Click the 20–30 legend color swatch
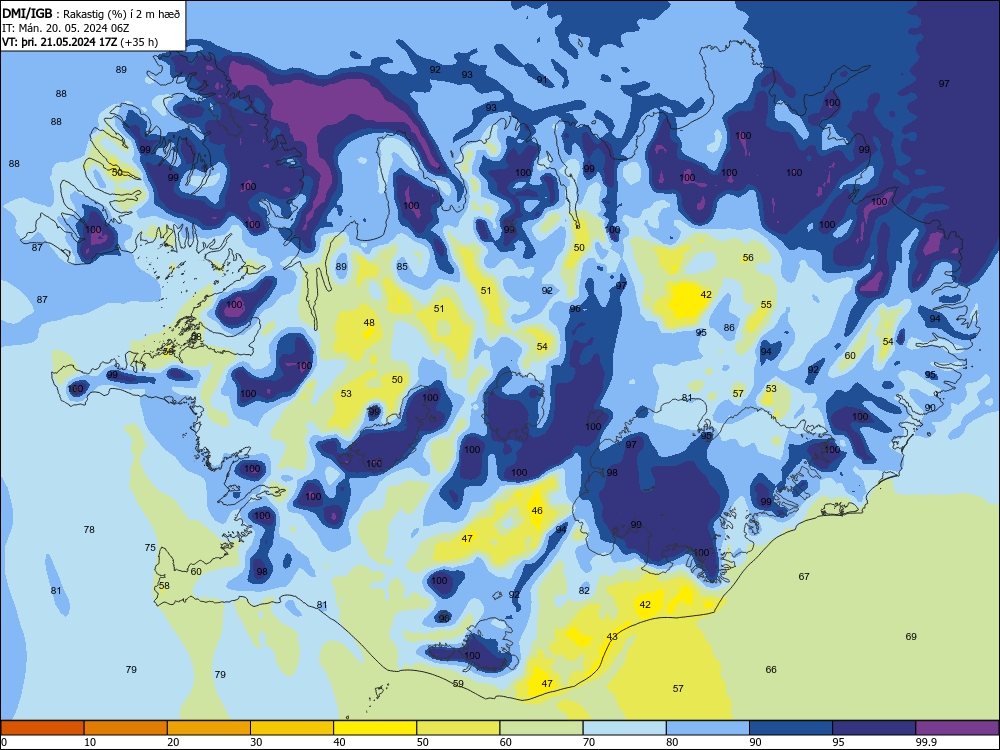Image resolution: width=1000 pixels, height=750 pixels. [x=209, y=728]
